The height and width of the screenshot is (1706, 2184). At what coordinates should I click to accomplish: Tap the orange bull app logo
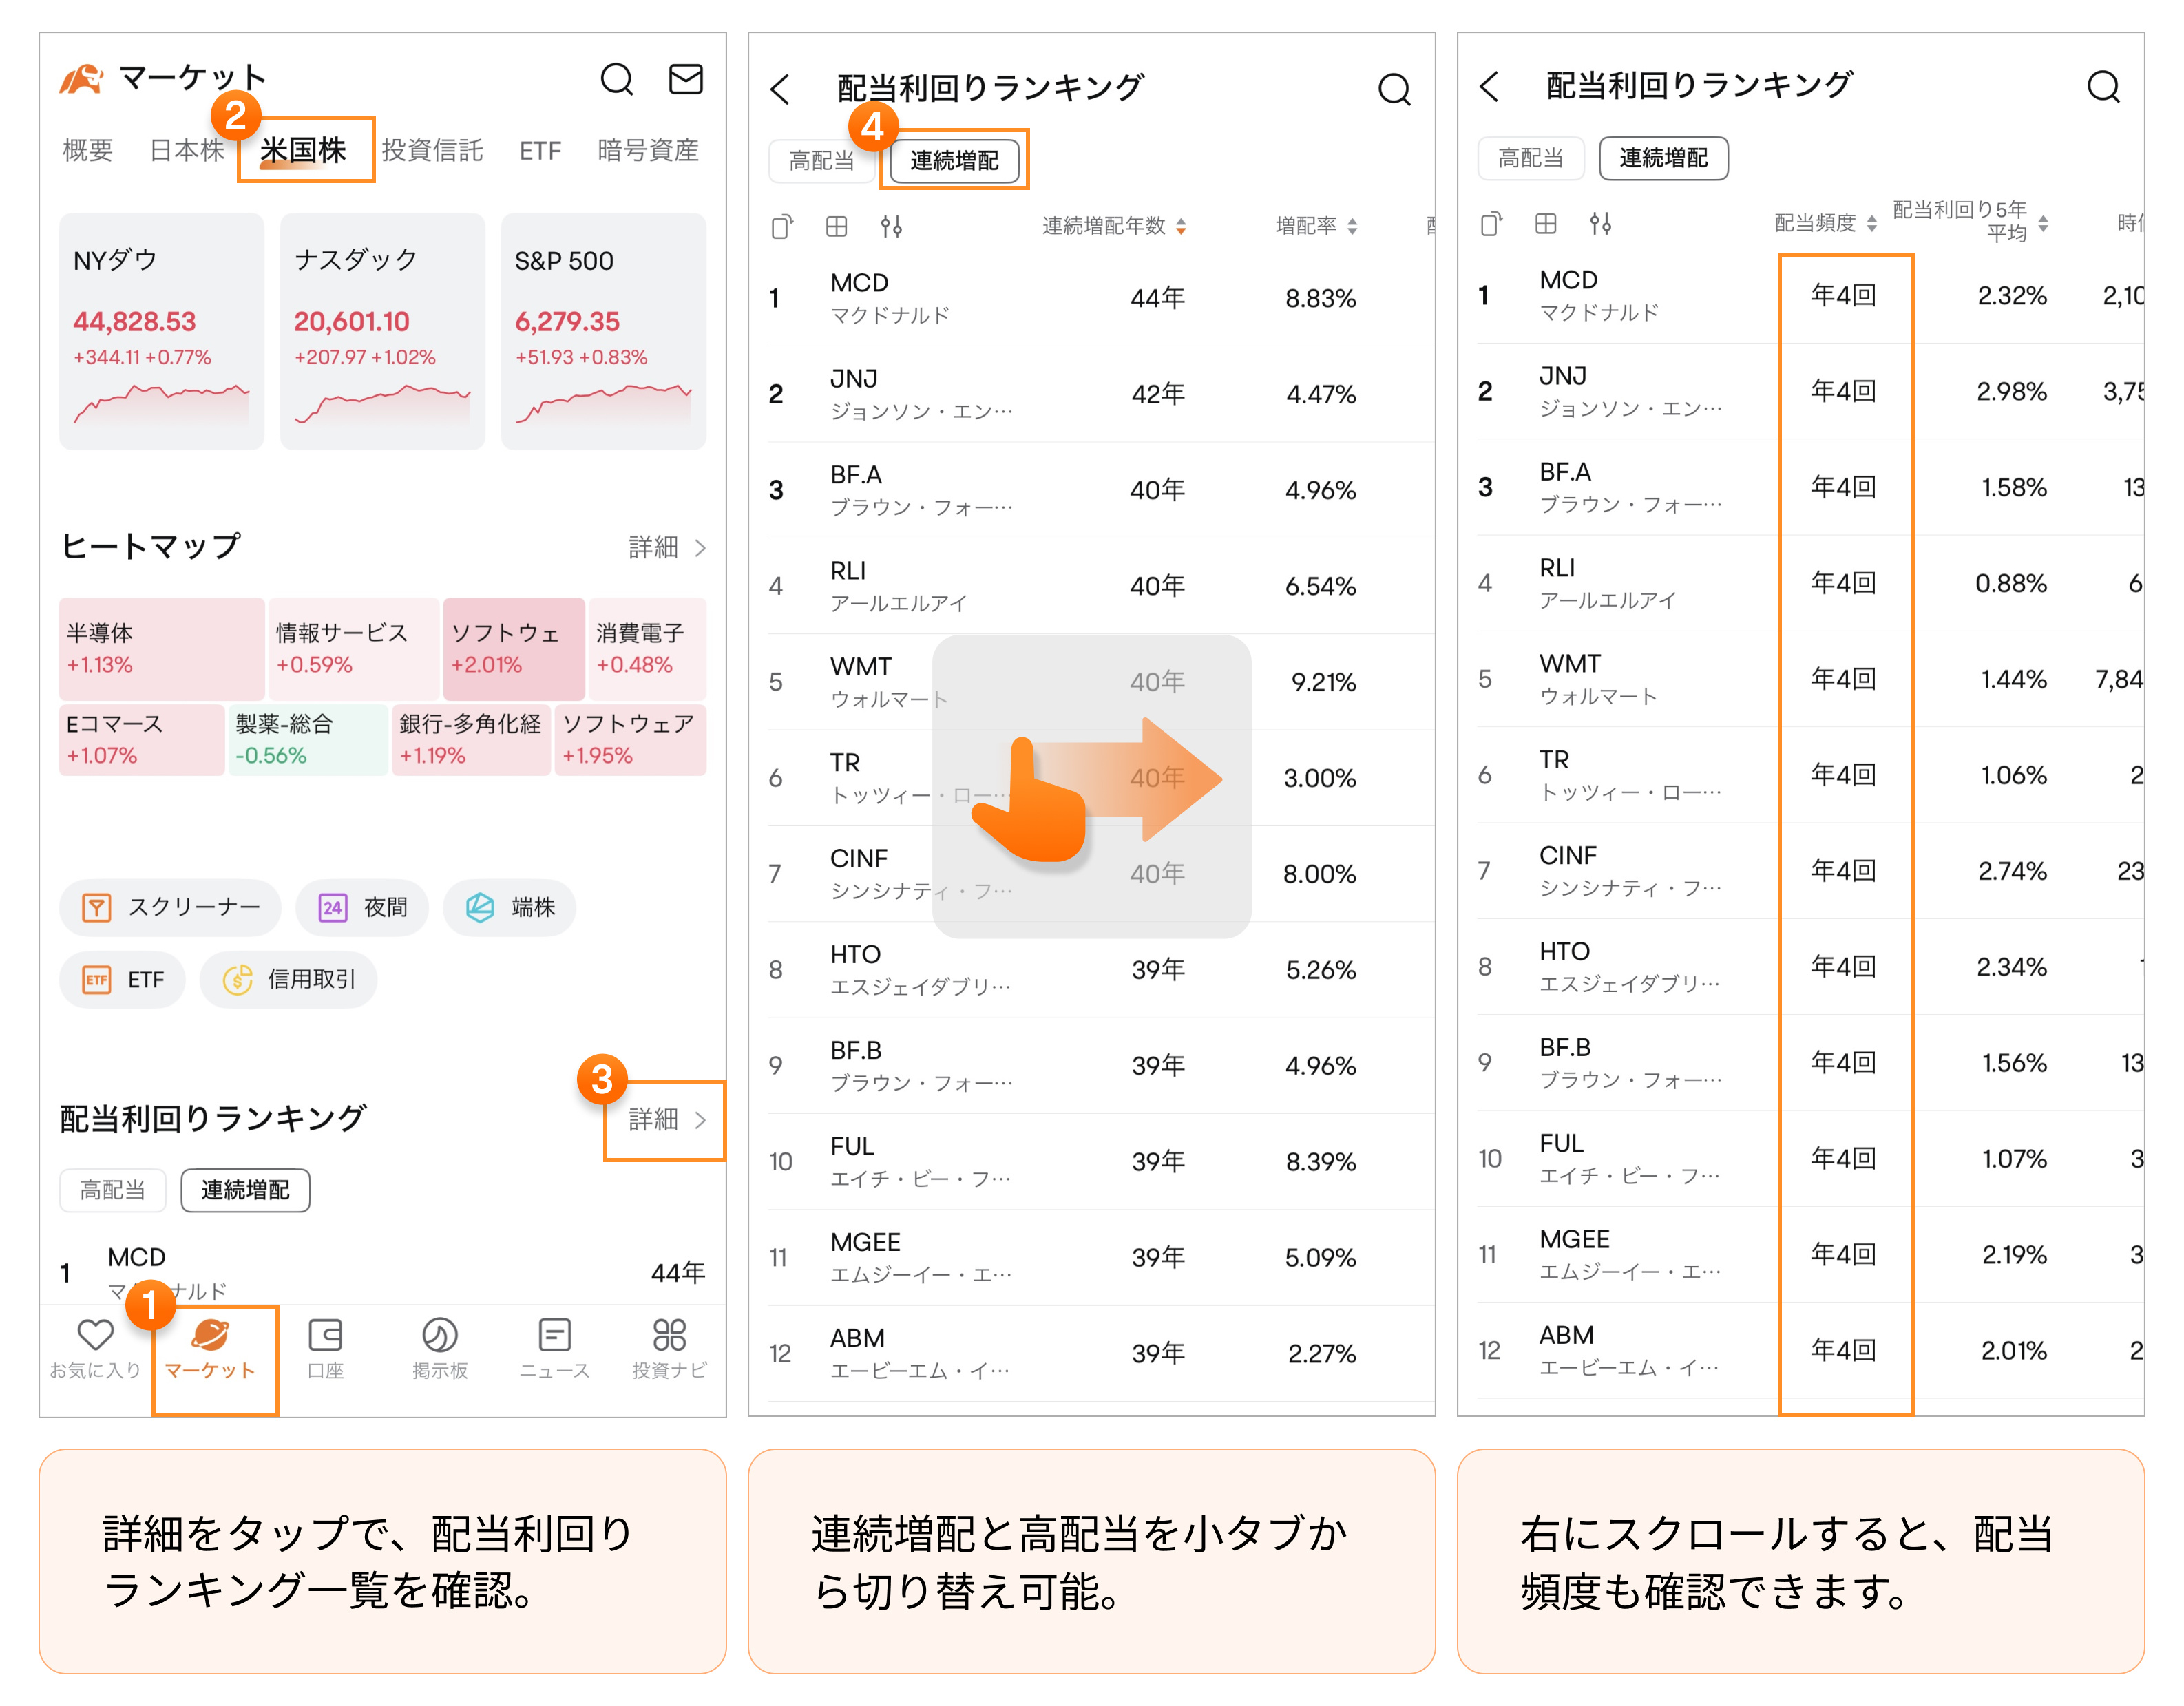[x=82, y=79]
